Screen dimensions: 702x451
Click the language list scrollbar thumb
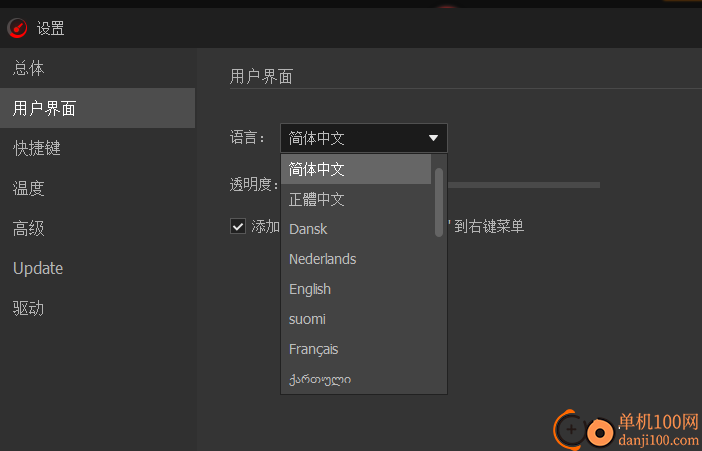tap(439, 202)
